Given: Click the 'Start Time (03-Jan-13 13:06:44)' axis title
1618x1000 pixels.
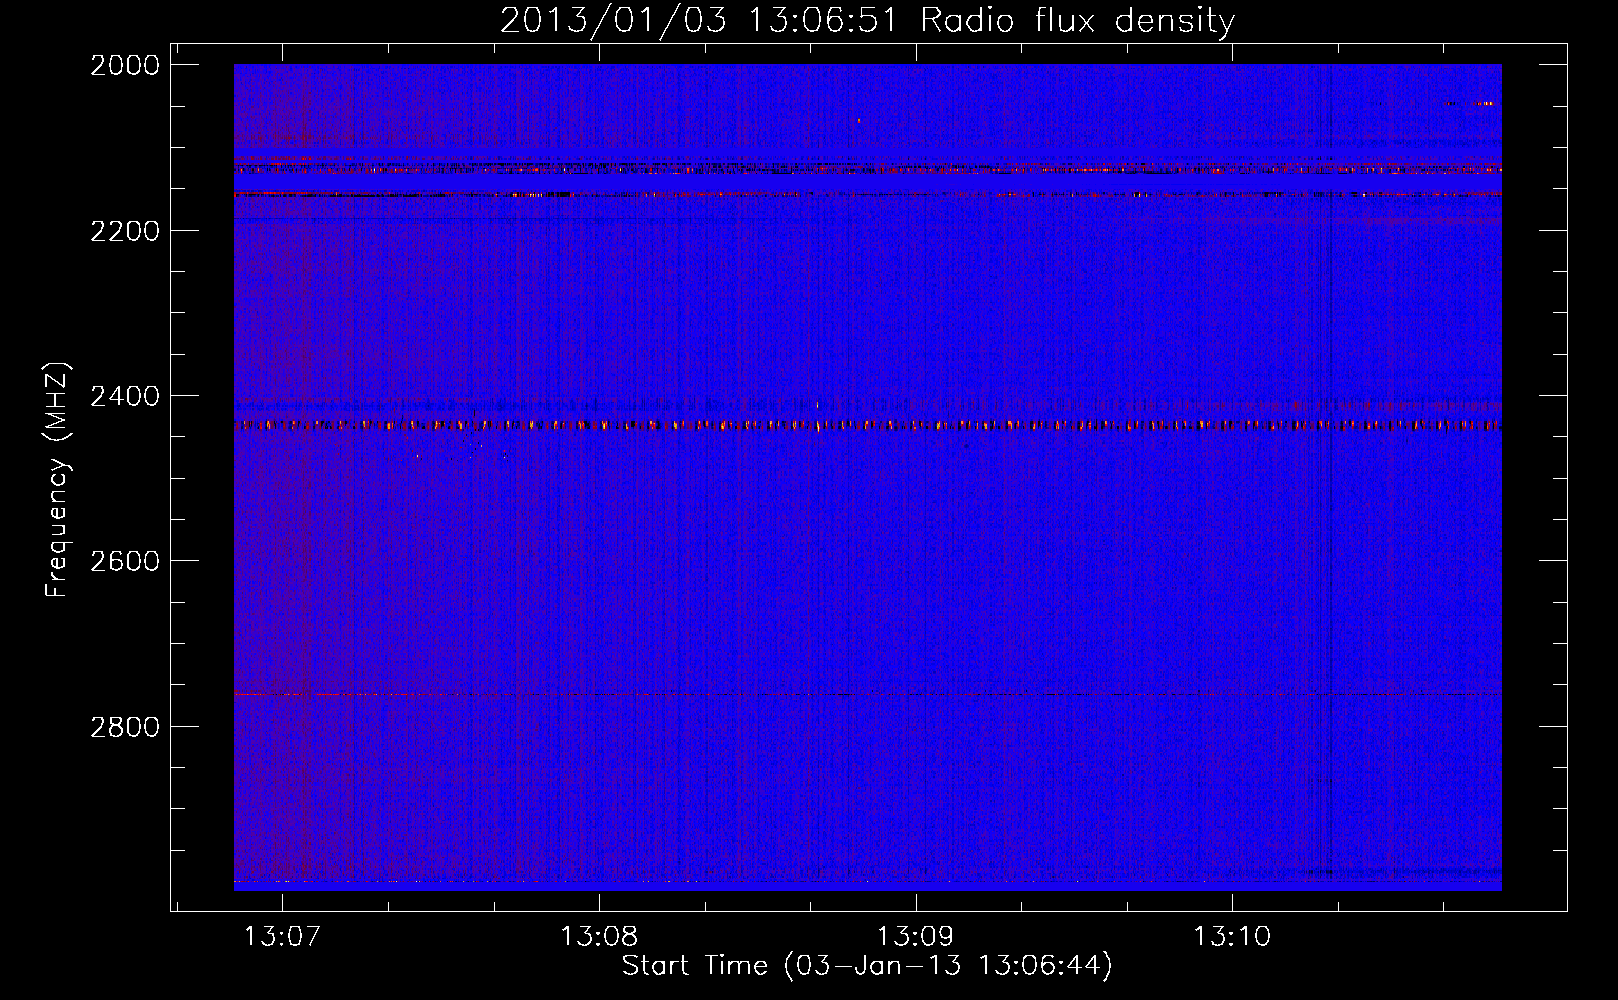Looking at the screenshot, I should 867,966.
